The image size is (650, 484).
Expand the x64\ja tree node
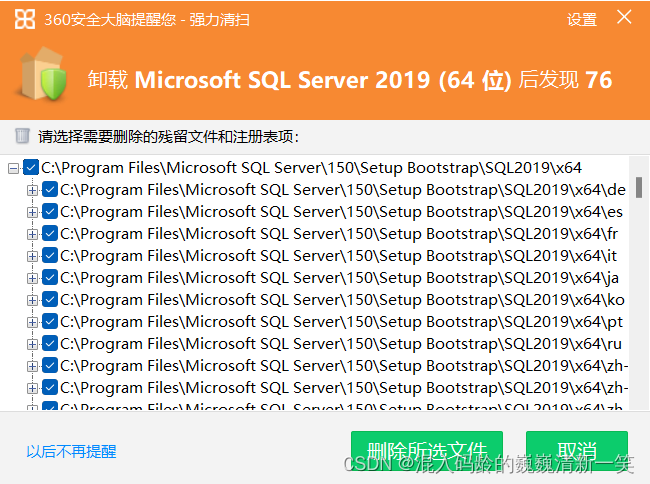[32, 278]
